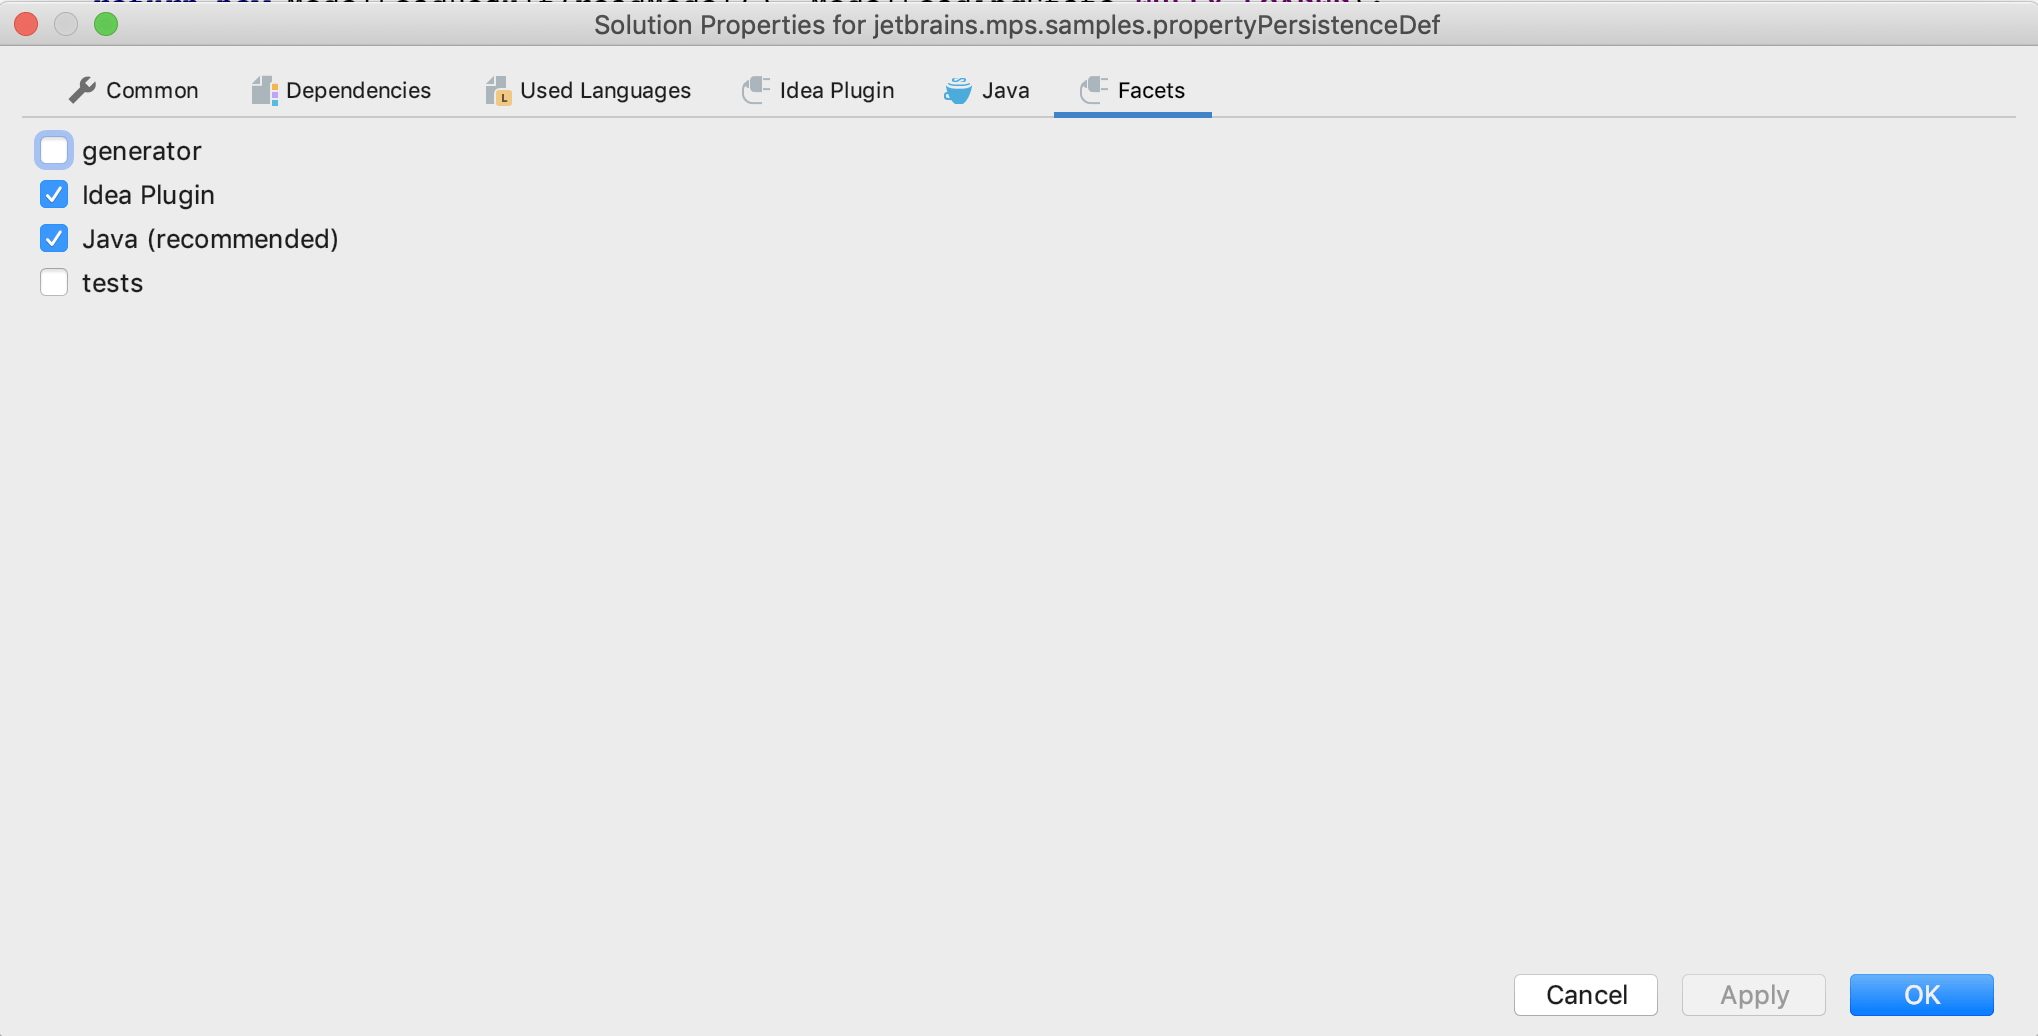This screenshot has height=1036, width=2038.
Task: Enable the tests facet checkbox
Action: click(x=54, y=282)
